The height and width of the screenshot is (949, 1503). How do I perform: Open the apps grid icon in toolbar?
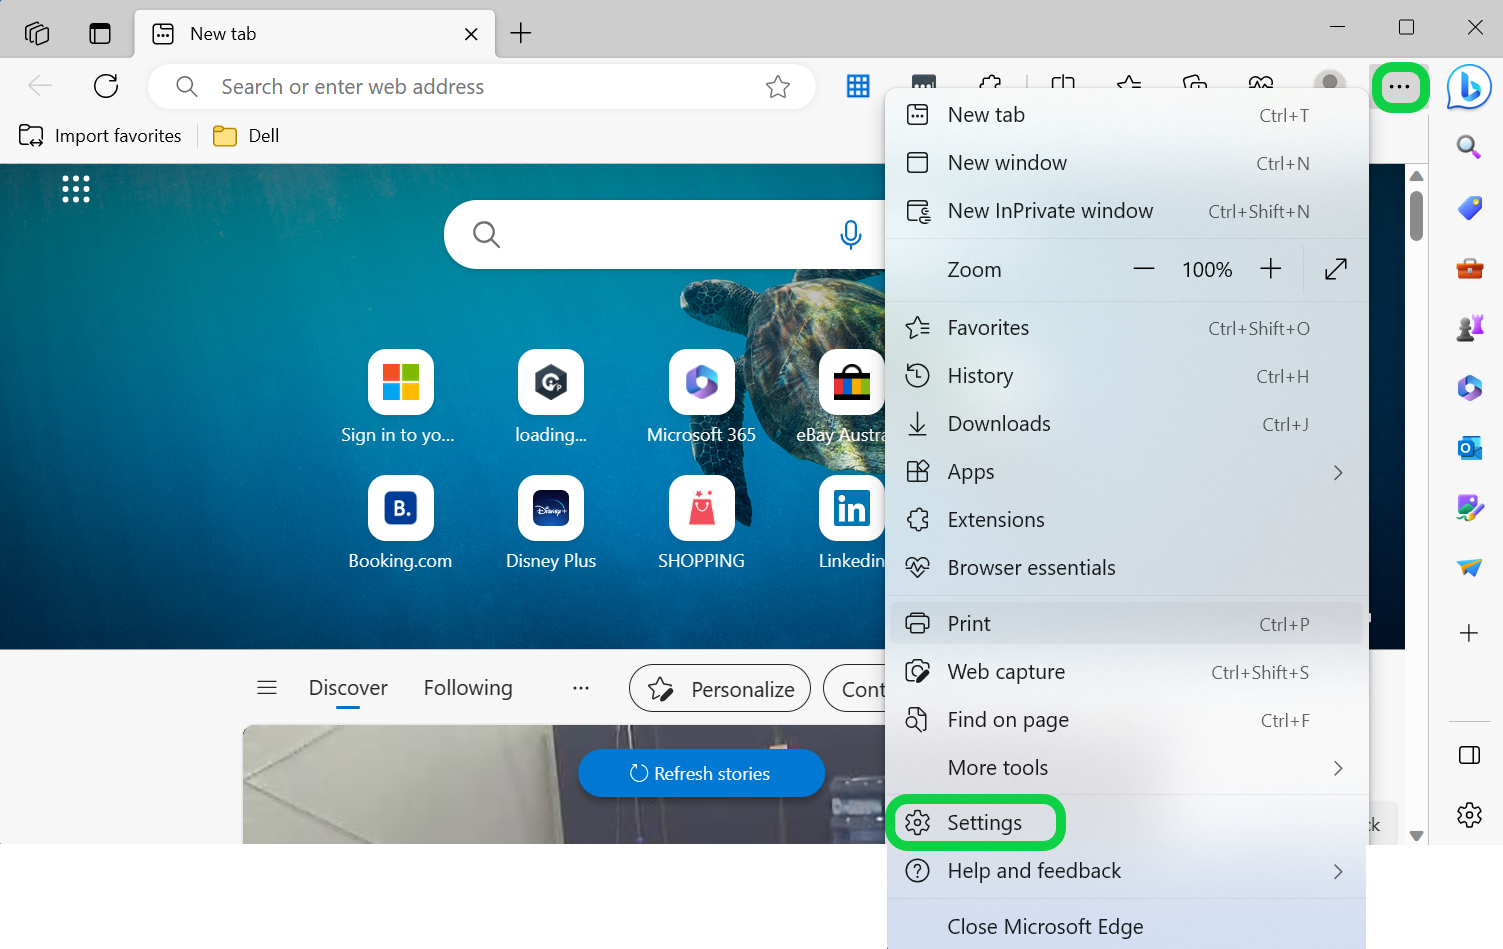coord(858,86)
